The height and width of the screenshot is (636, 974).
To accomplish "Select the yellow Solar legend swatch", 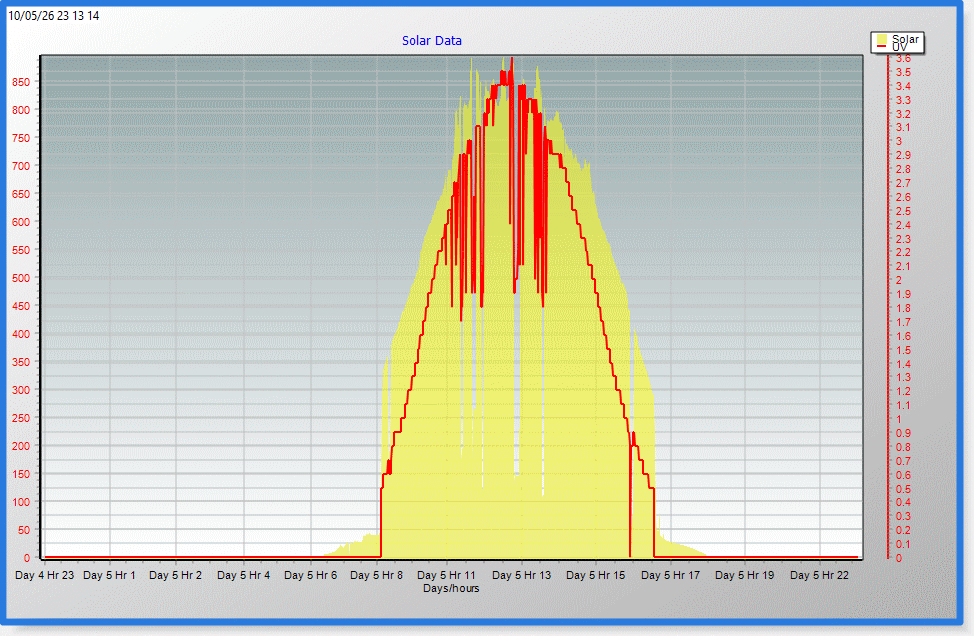I will tap(881, 39).
